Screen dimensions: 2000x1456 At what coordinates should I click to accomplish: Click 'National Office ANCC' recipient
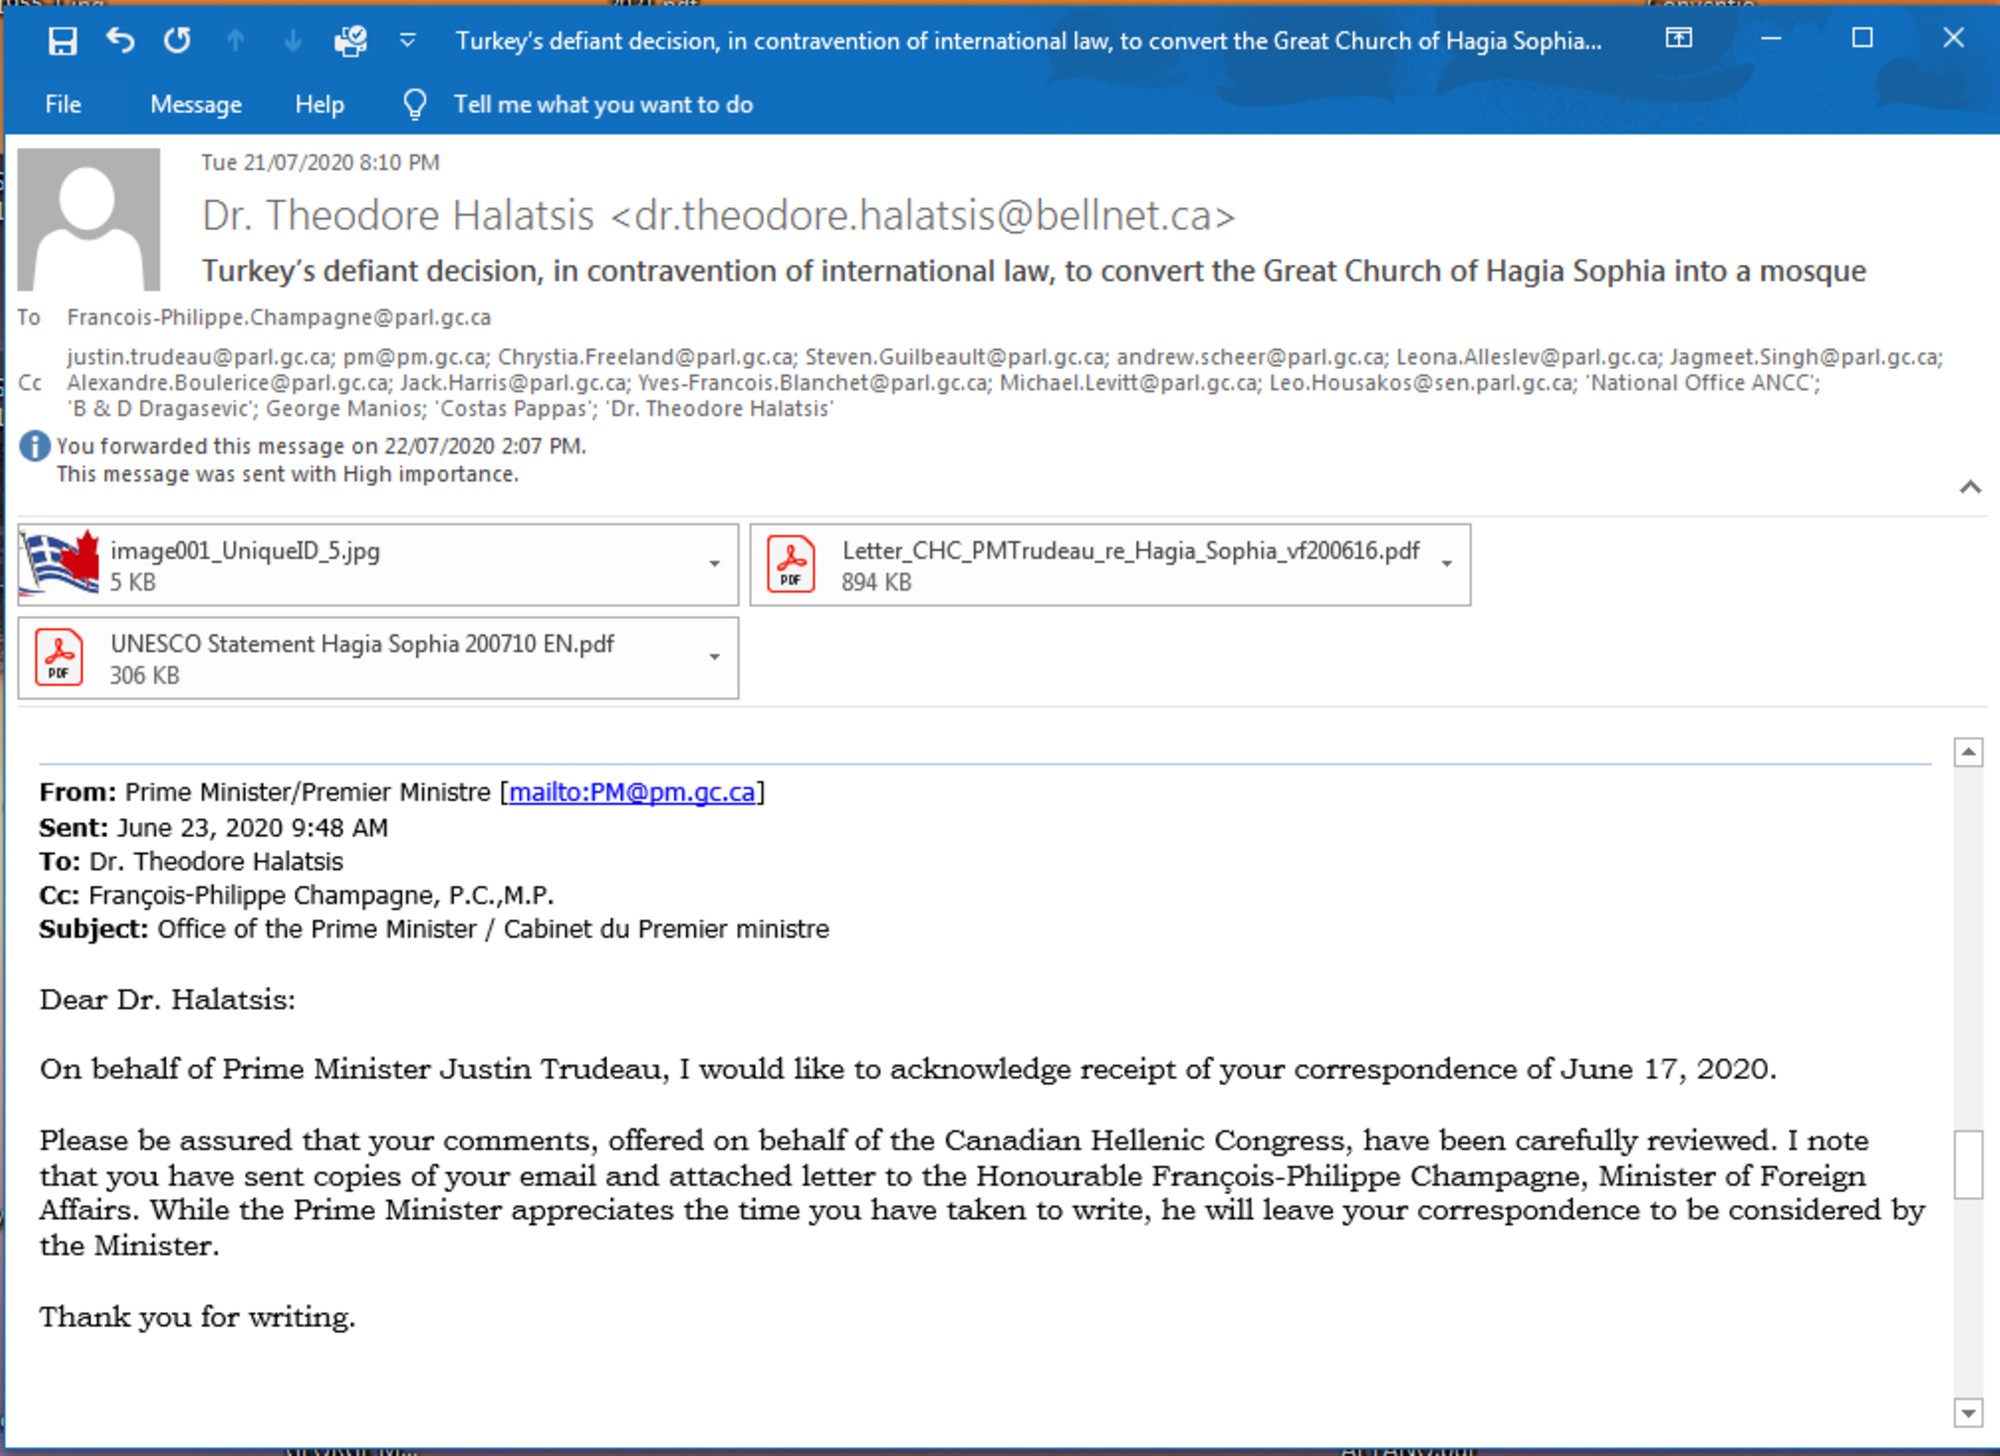pyautogui.click(x=1702, y=383)
